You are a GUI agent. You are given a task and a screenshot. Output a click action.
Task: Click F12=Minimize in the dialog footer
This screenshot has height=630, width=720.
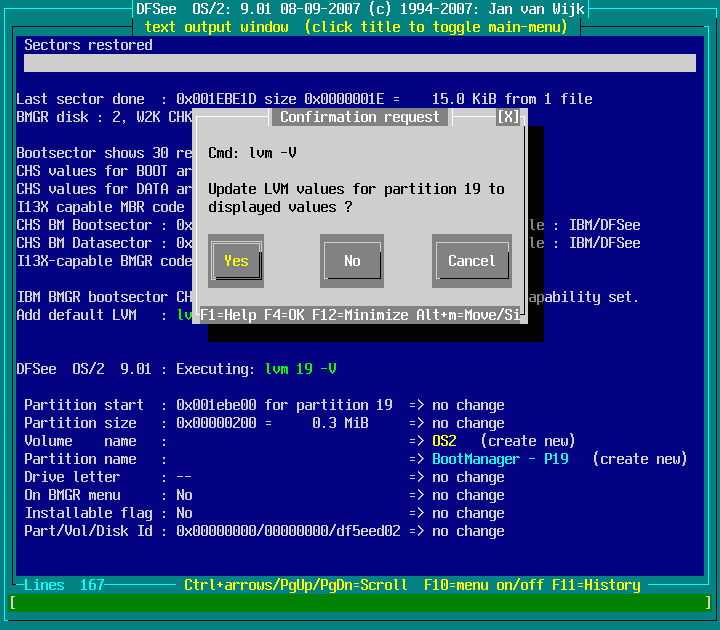[x=364, y=315]
